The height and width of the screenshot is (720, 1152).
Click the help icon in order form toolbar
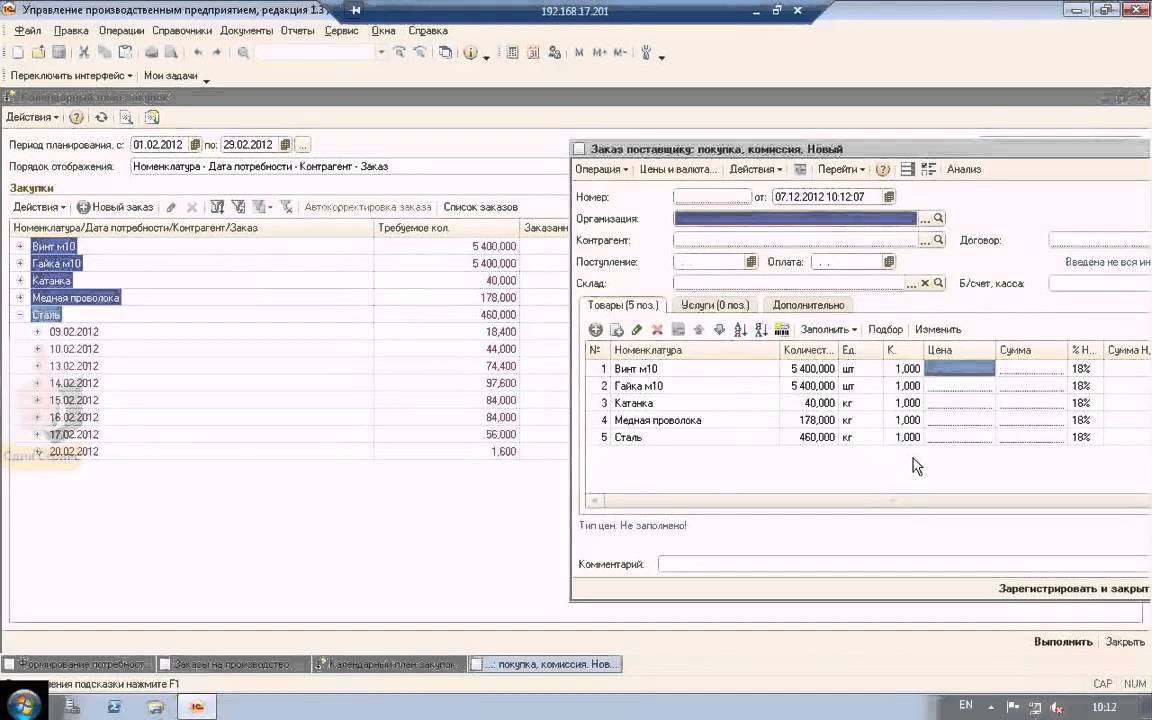click(x=883, y=170)
